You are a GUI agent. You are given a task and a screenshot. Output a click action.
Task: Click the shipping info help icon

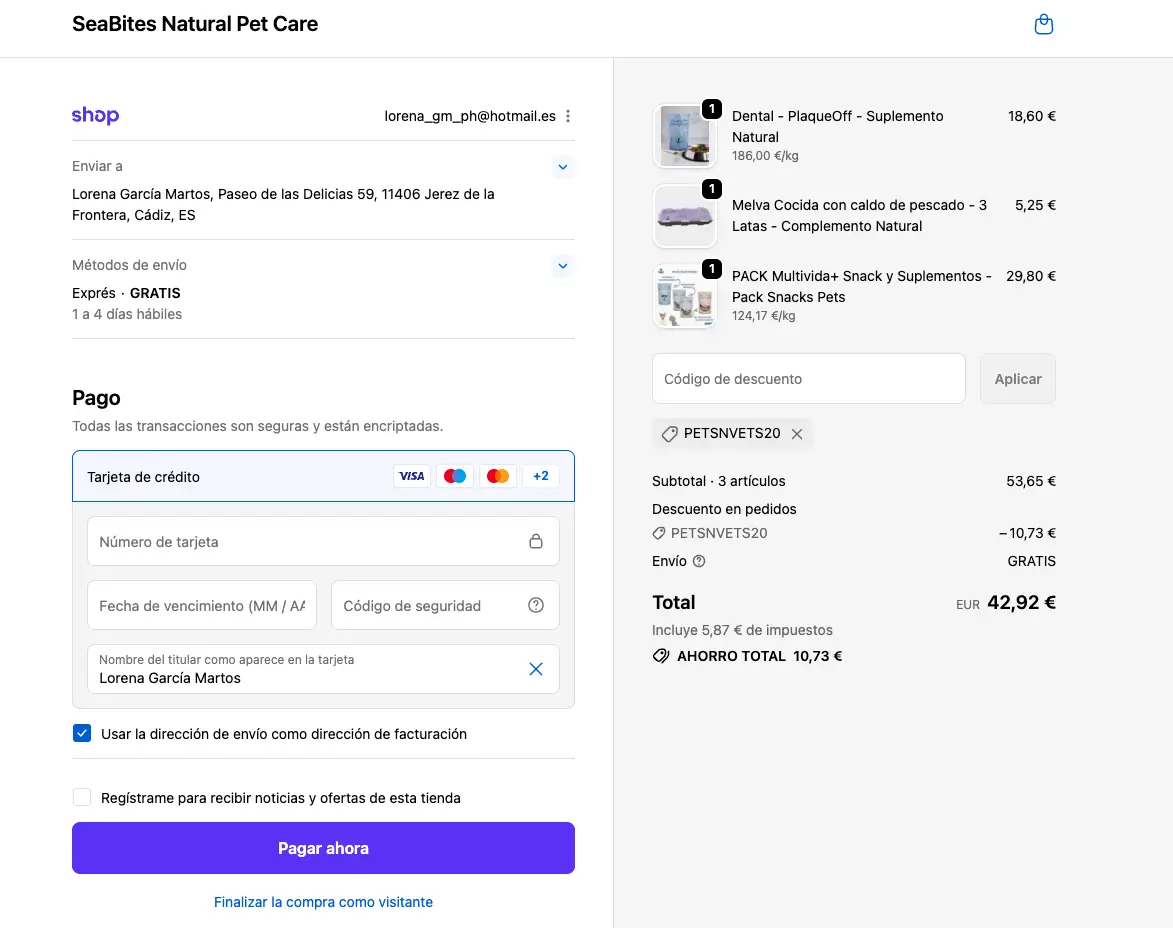coord(699,561)
